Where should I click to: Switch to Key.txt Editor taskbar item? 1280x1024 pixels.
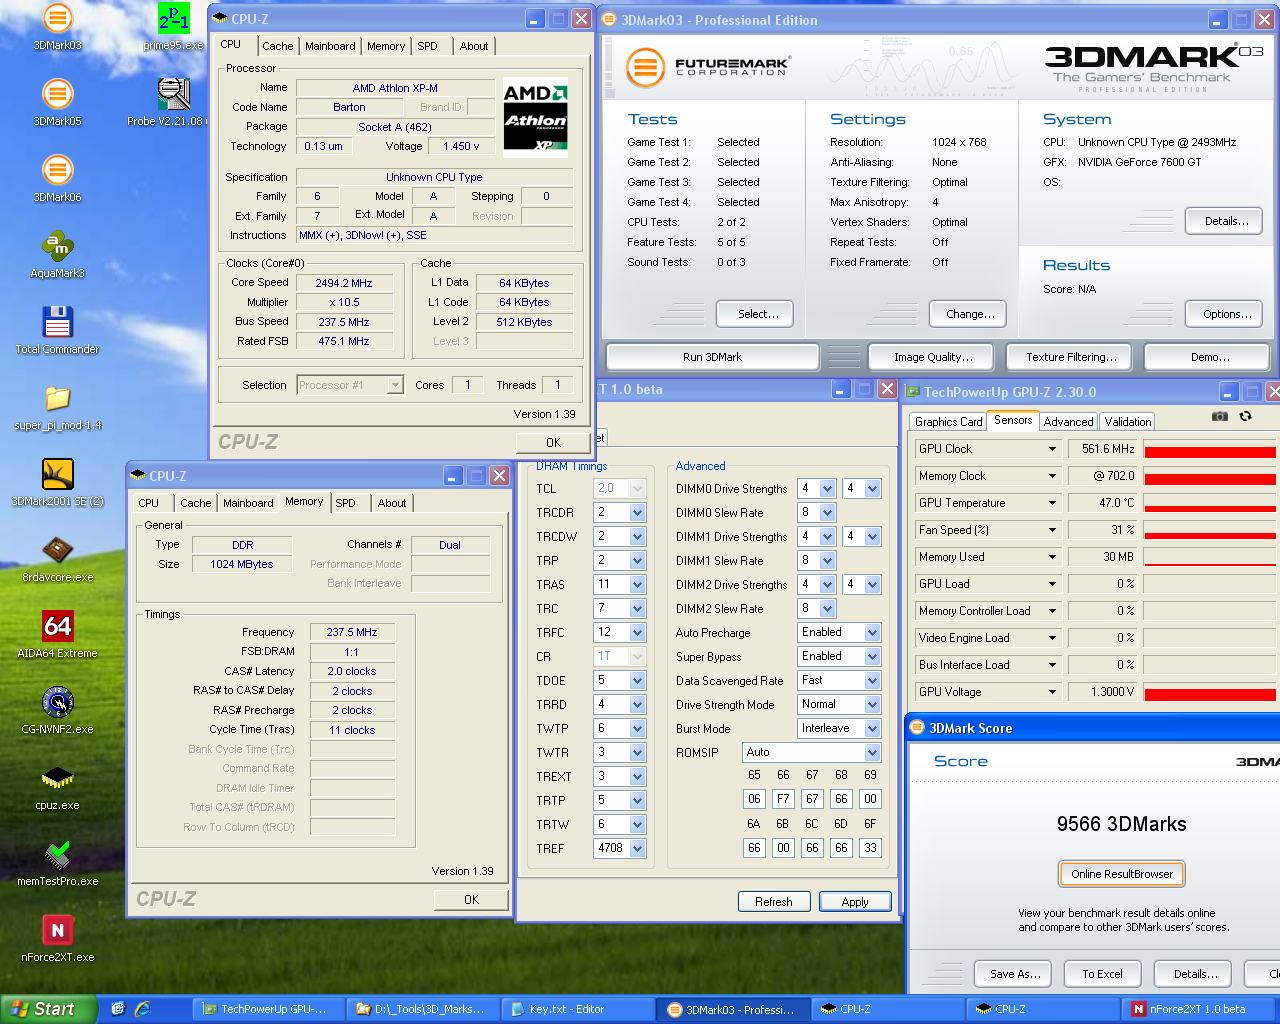(577, 1009)
